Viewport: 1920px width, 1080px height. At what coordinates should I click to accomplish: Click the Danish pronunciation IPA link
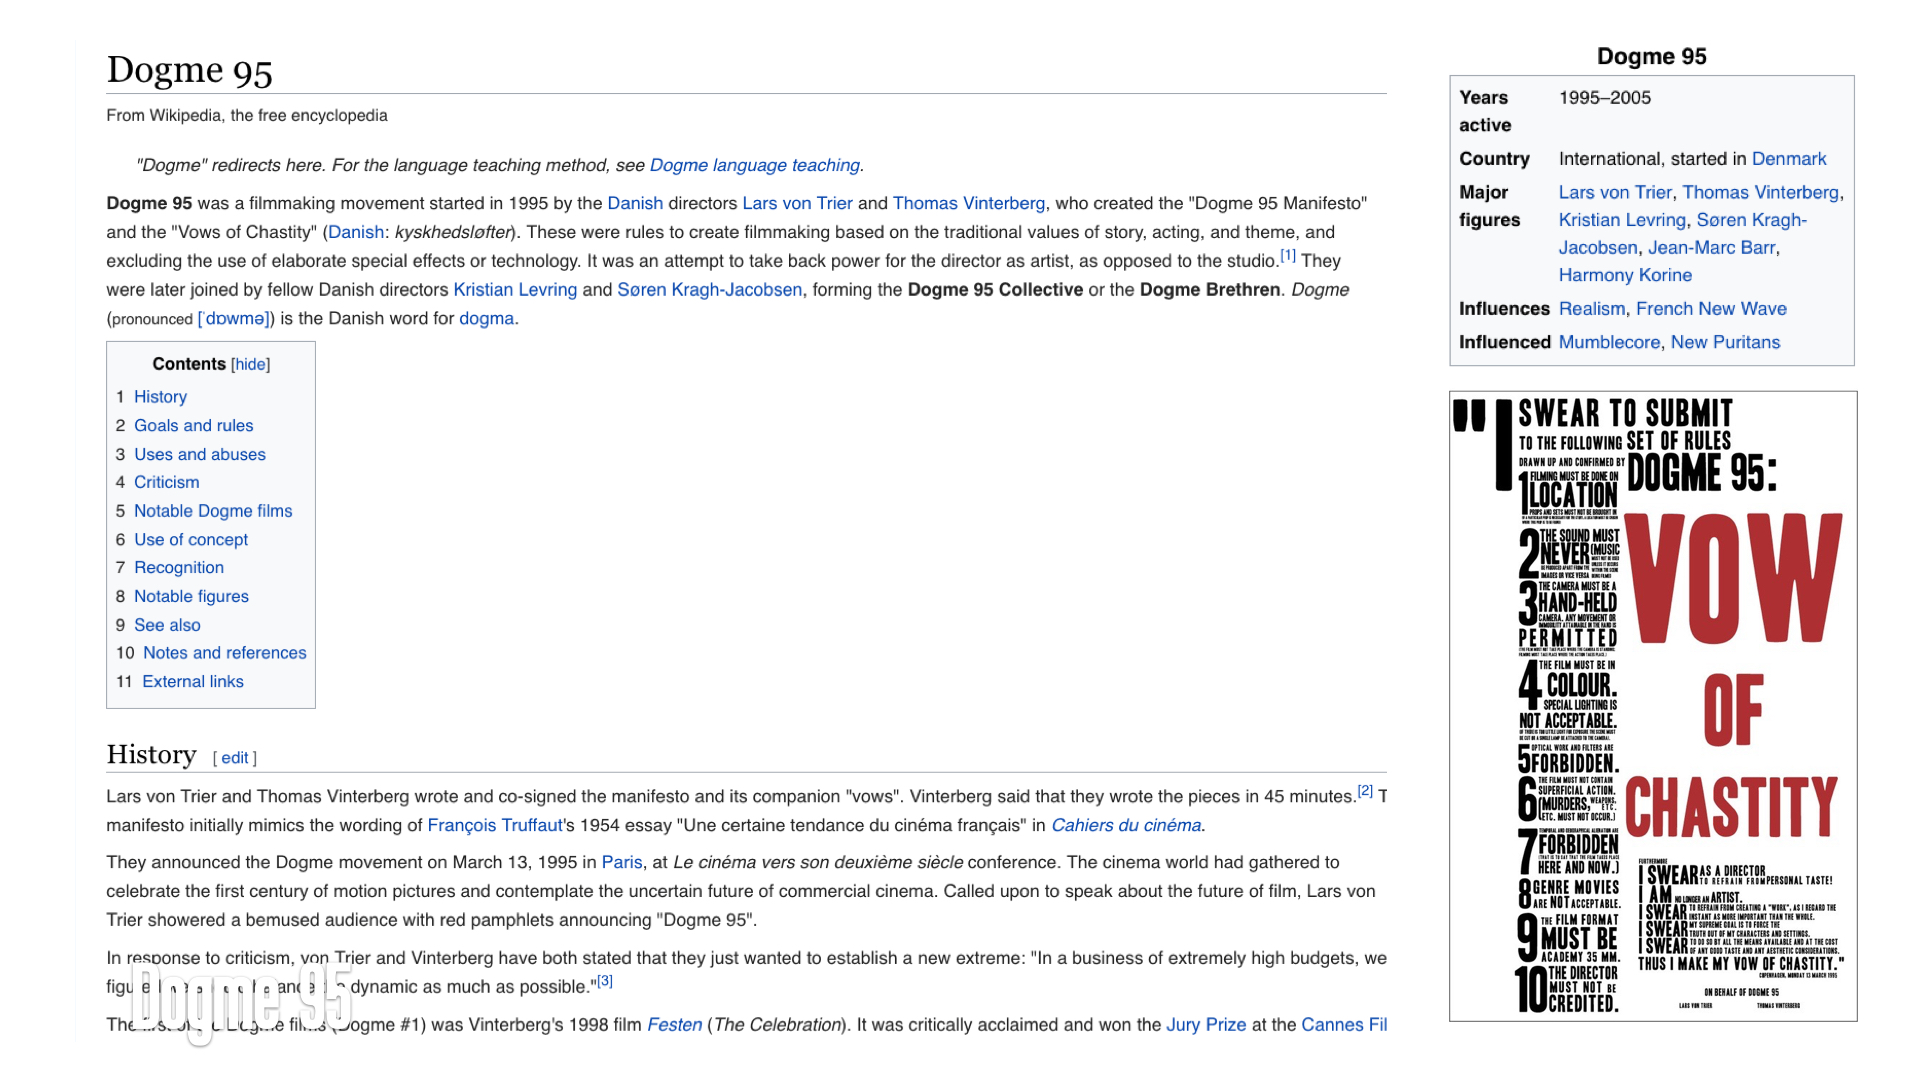coord(236,318)
